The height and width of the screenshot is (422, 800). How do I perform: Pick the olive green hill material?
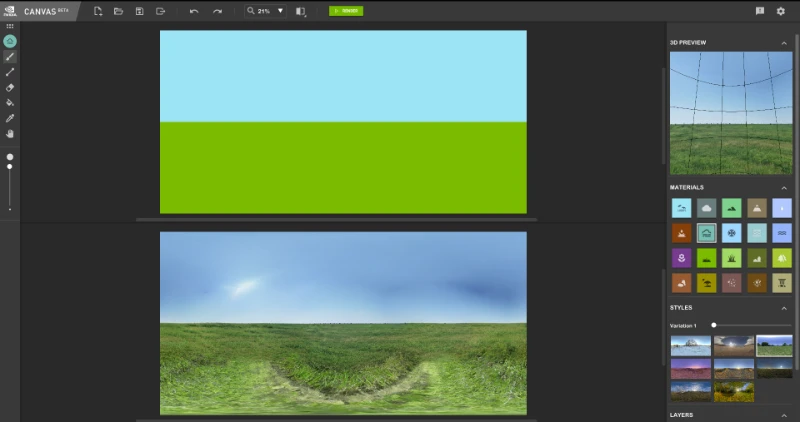pos(757,258)
